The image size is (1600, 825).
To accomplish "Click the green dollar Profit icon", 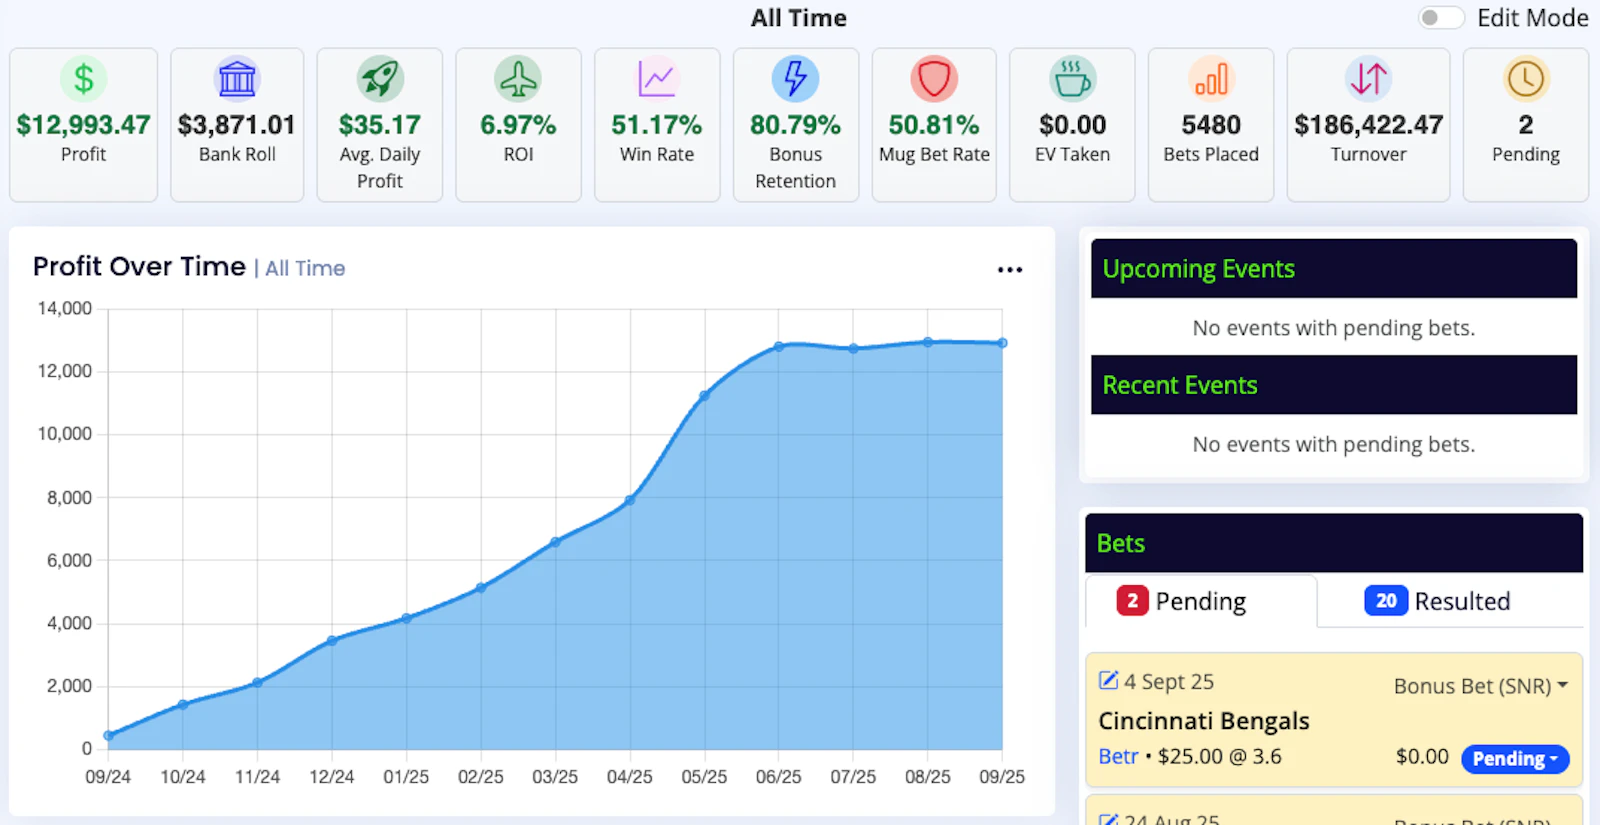I will tap(83, 79).
